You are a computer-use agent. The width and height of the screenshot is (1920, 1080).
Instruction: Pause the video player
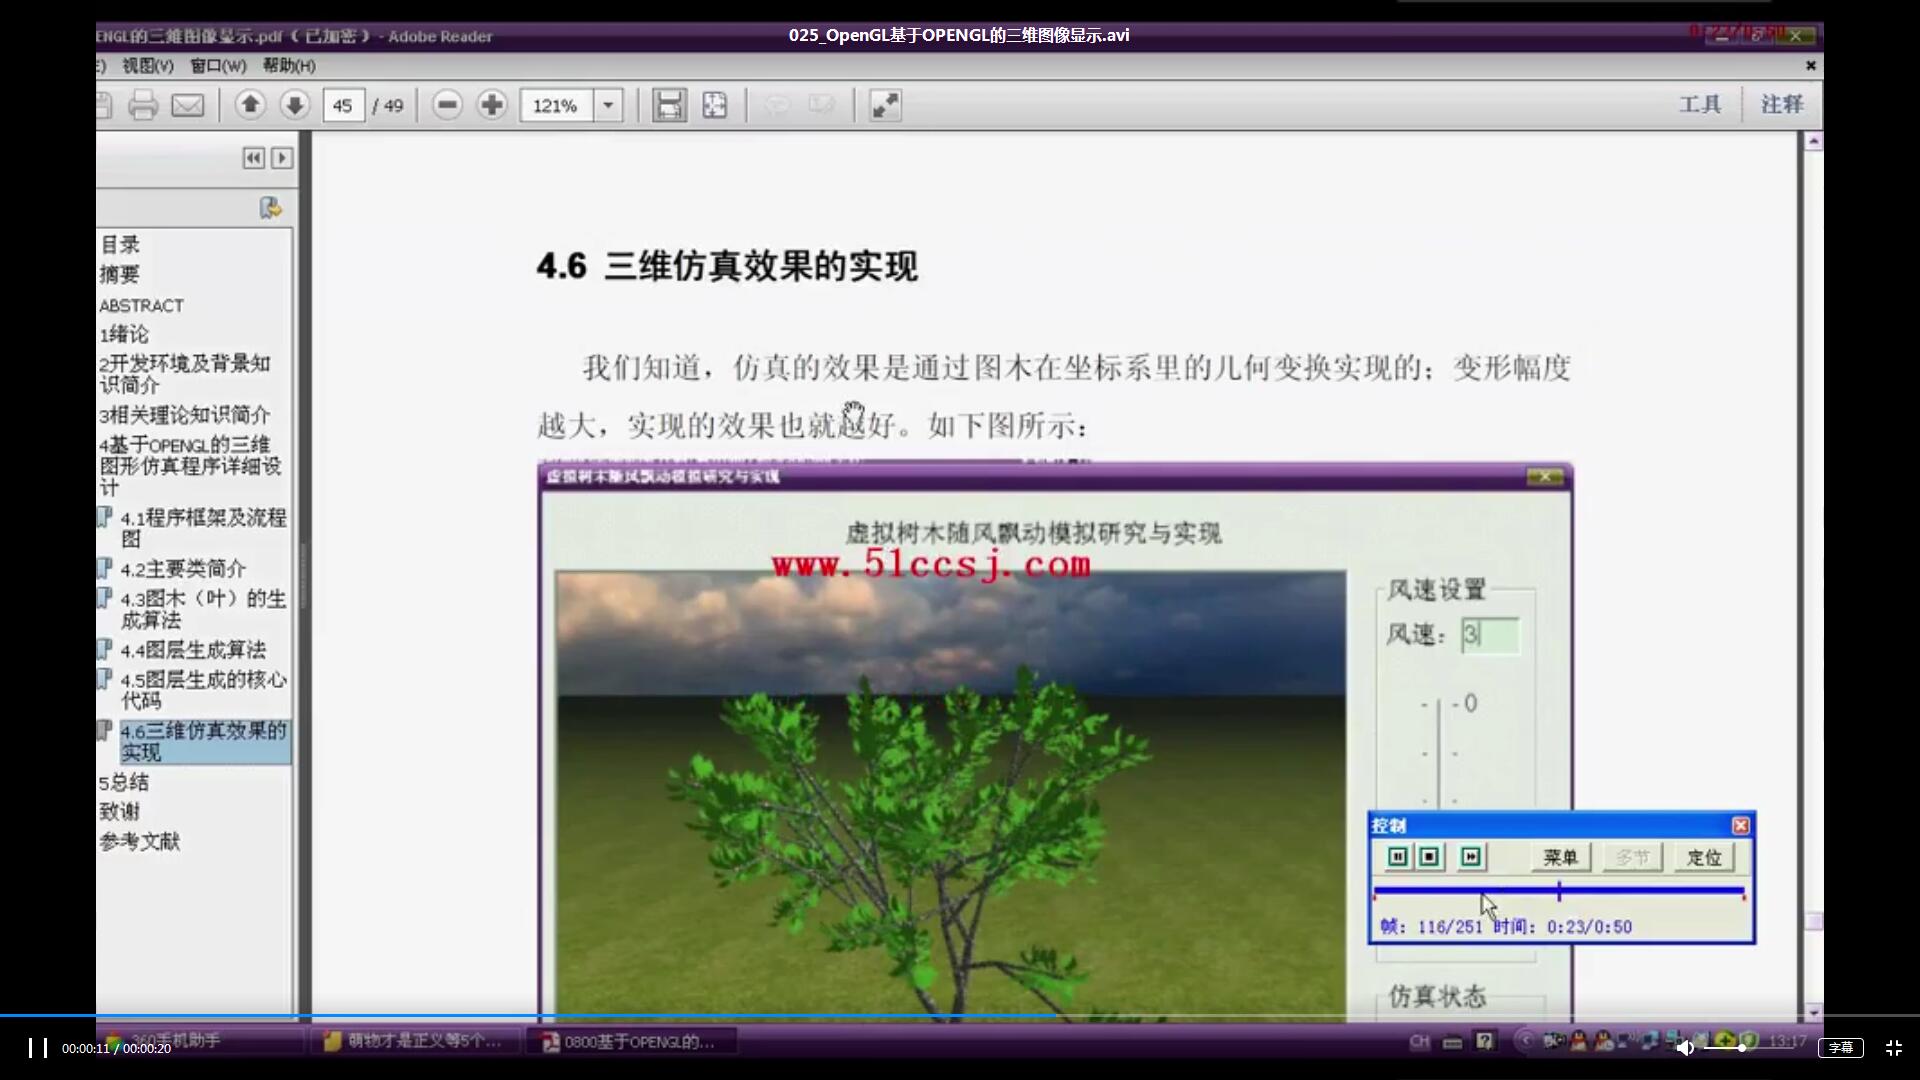pos(38,1047)
